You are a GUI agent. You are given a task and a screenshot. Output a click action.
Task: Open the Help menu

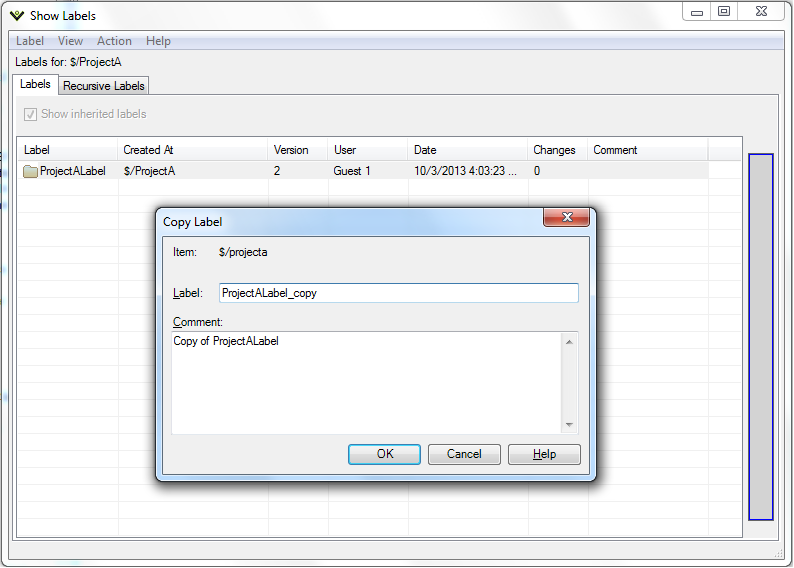158,41
